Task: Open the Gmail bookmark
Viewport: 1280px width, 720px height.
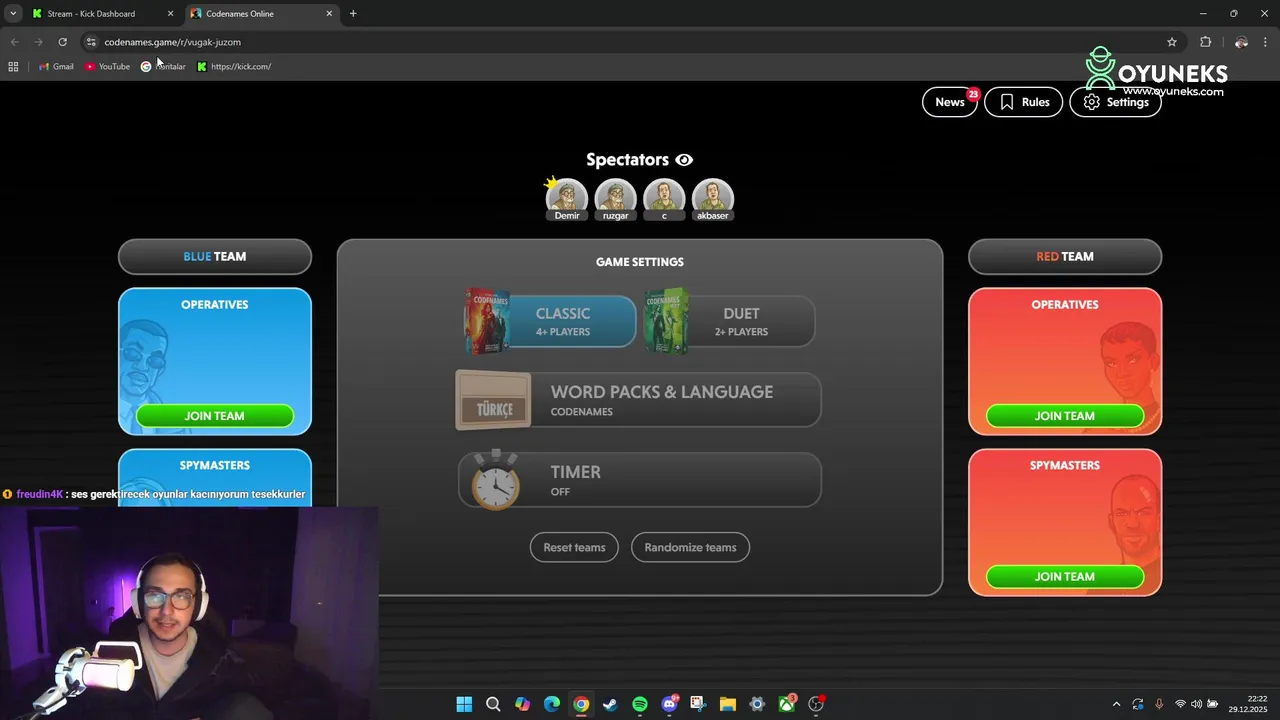Action: pyautogui.click(x=56, y=67)
